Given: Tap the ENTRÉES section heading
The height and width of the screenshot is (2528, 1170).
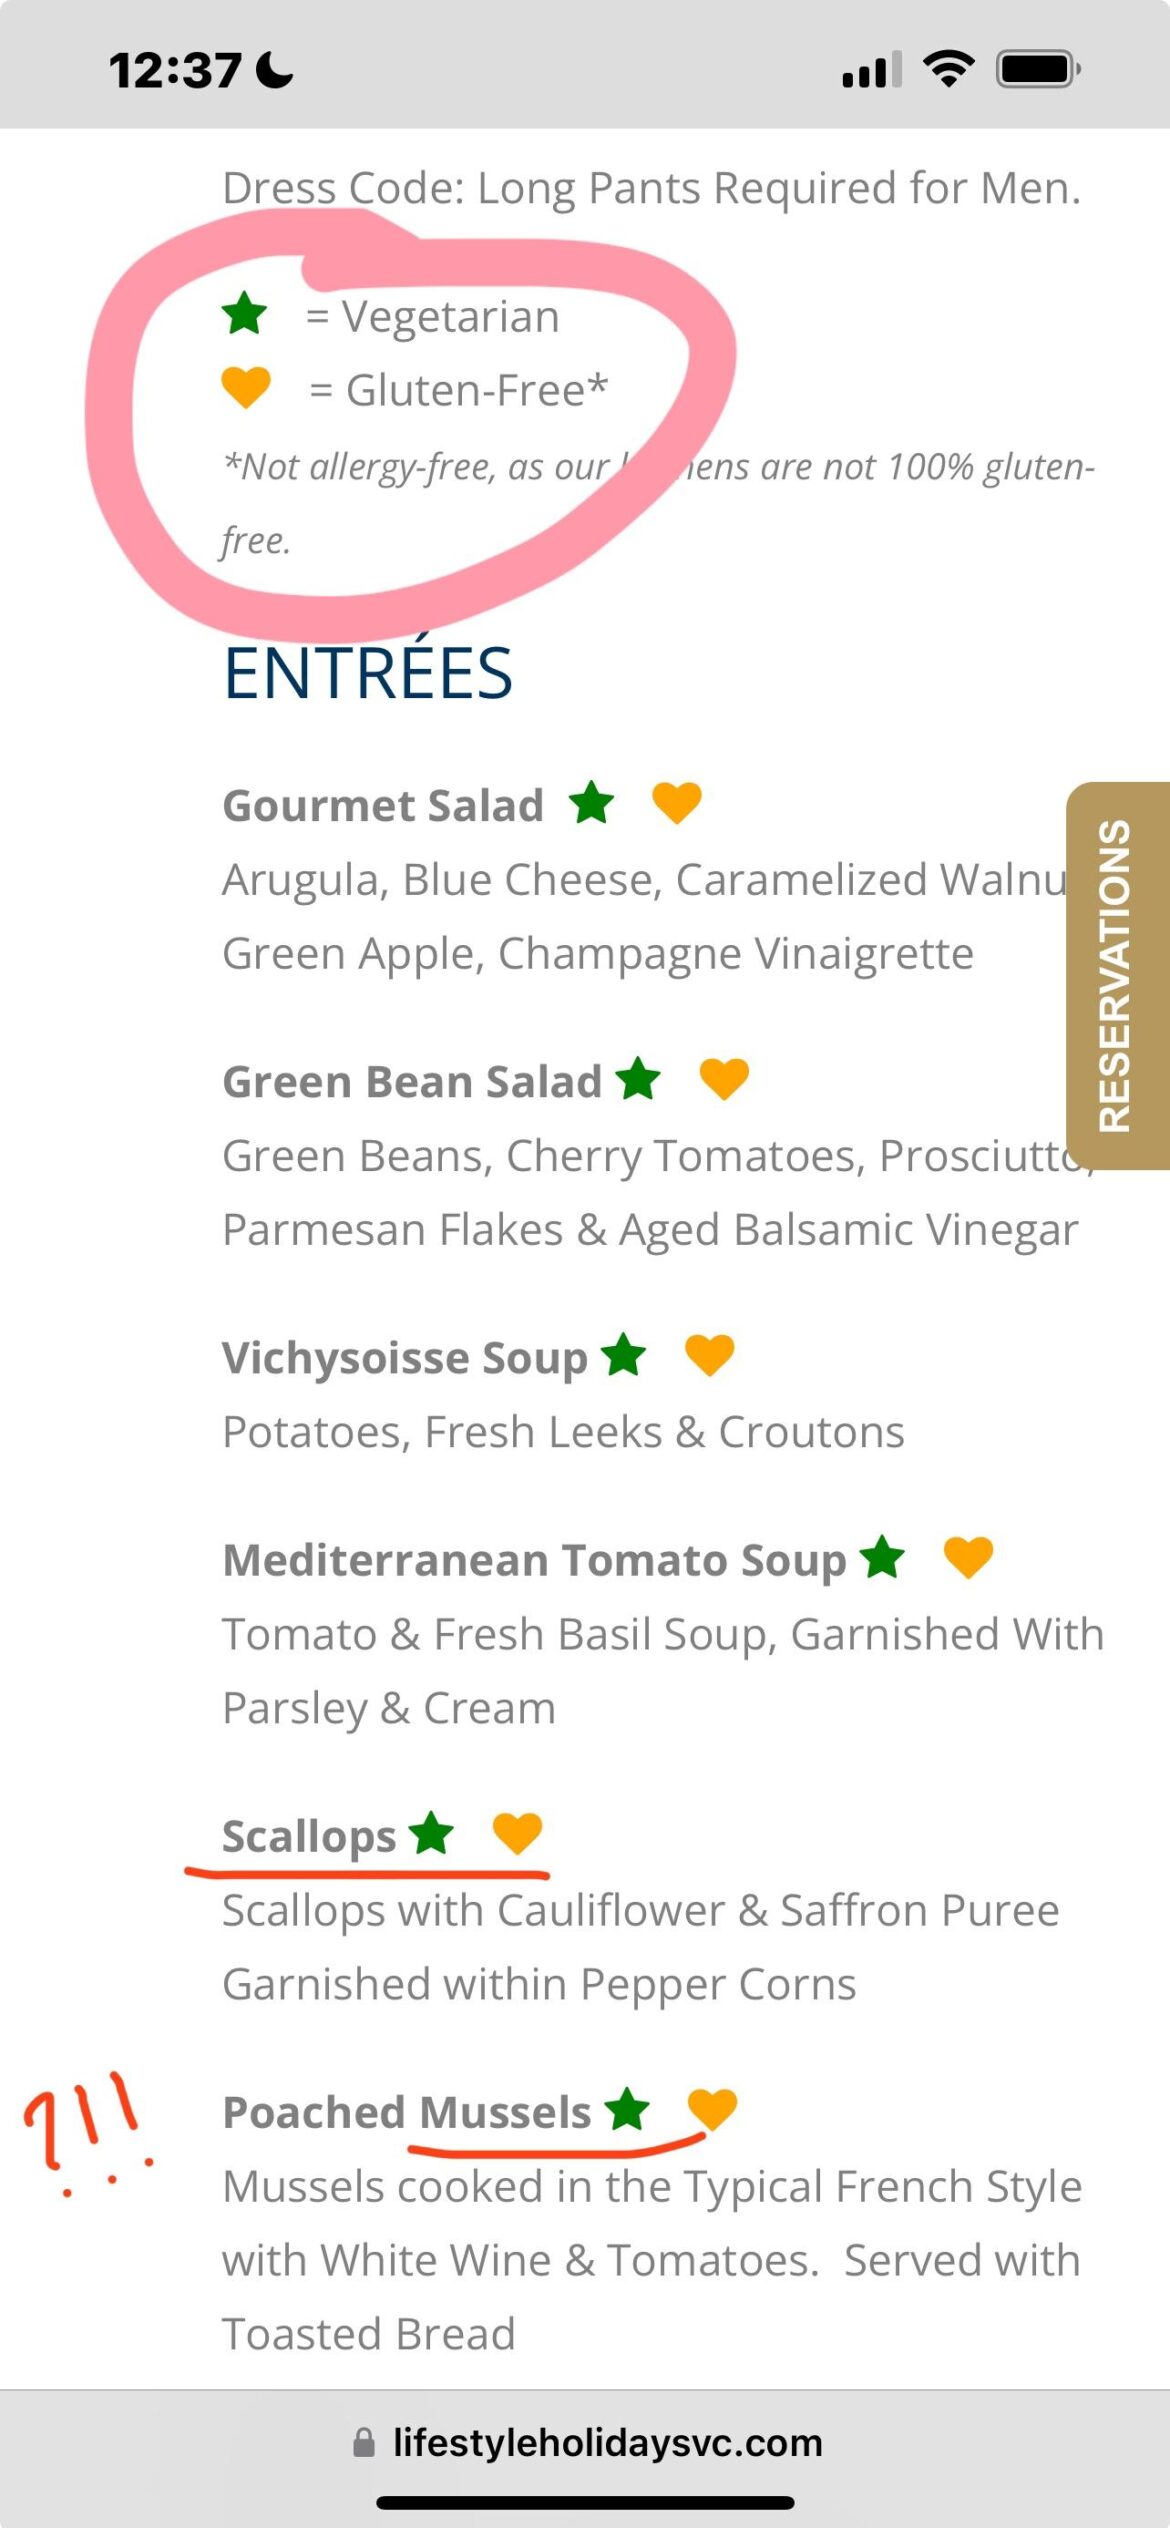Looking at the screenshot, I should (x=368, y=673).
